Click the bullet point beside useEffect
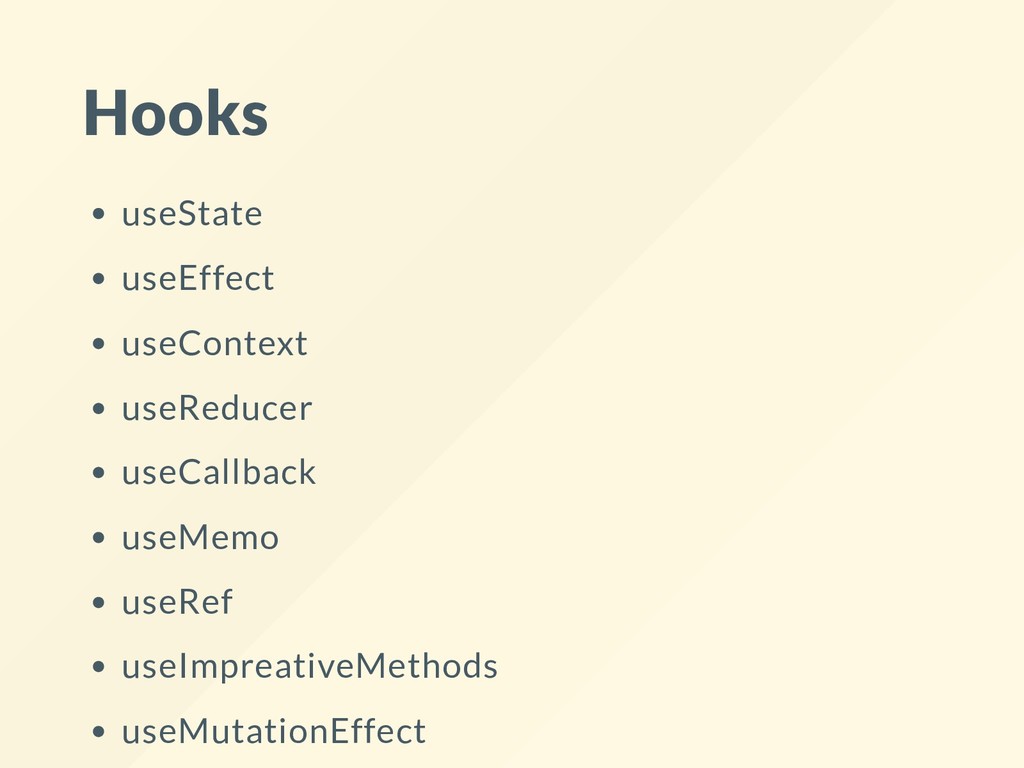The height and width of the screenshot is (768, 1024). pos(99,279)
